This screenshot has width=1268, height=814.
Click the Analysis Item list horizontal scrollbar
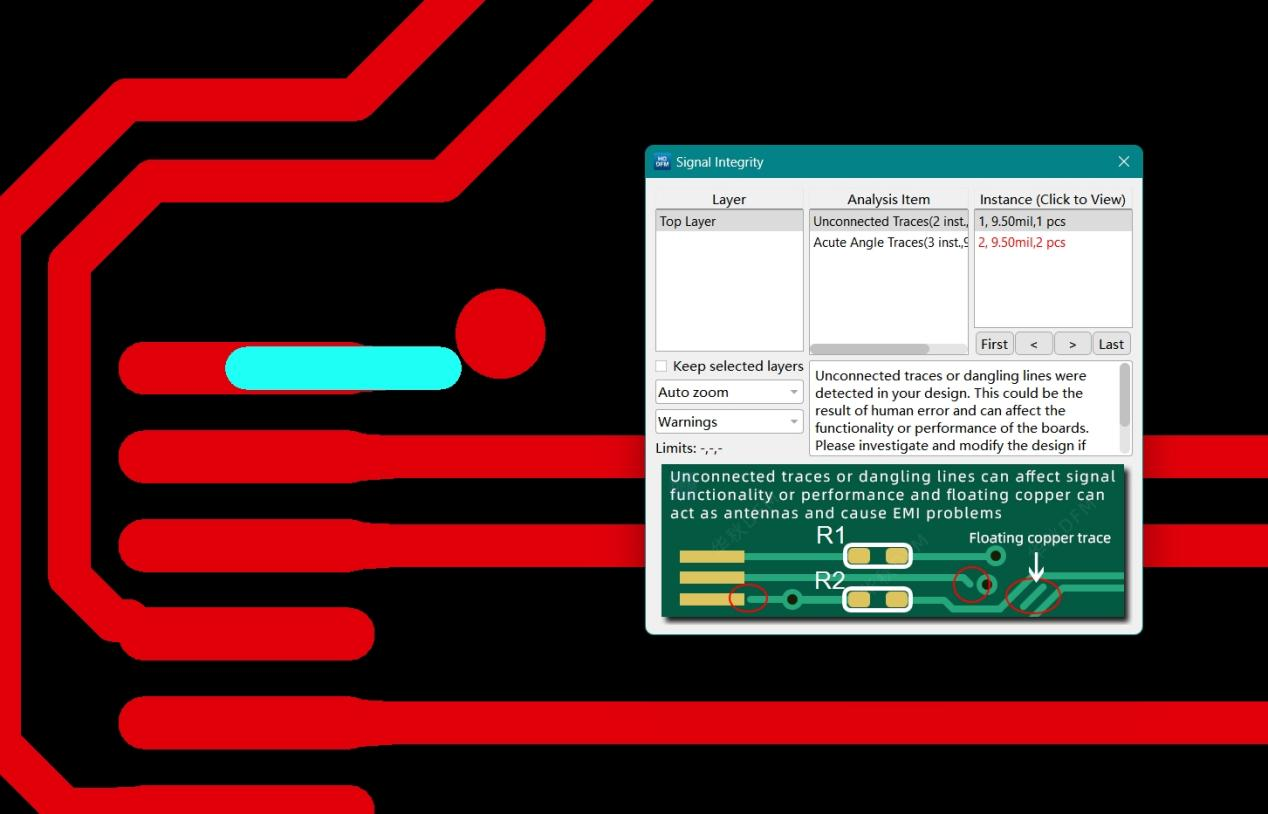[869, 349]
